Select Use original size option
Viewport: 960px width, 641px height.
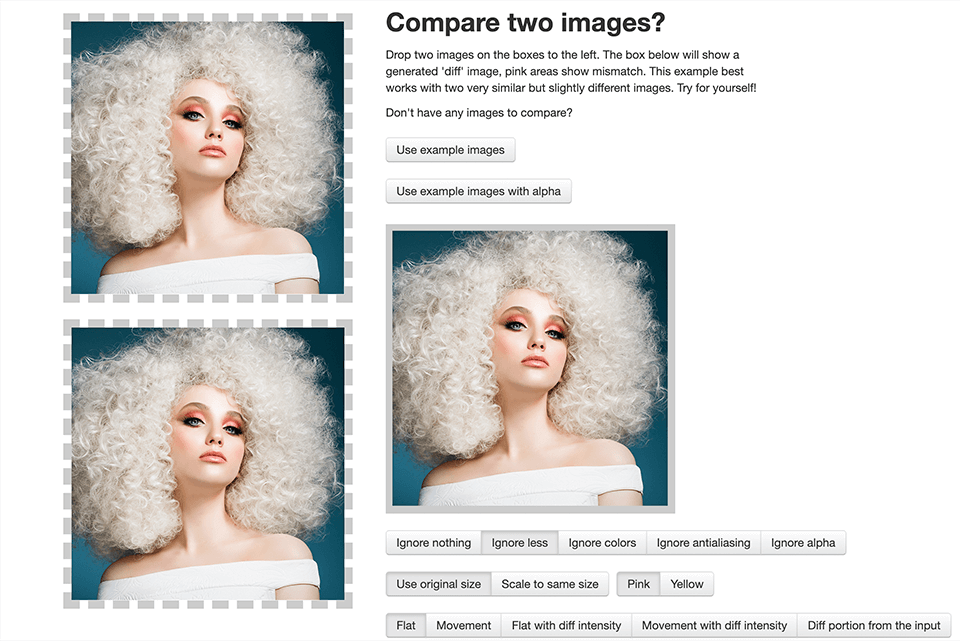pyautogui.click(x=438, y=584)
